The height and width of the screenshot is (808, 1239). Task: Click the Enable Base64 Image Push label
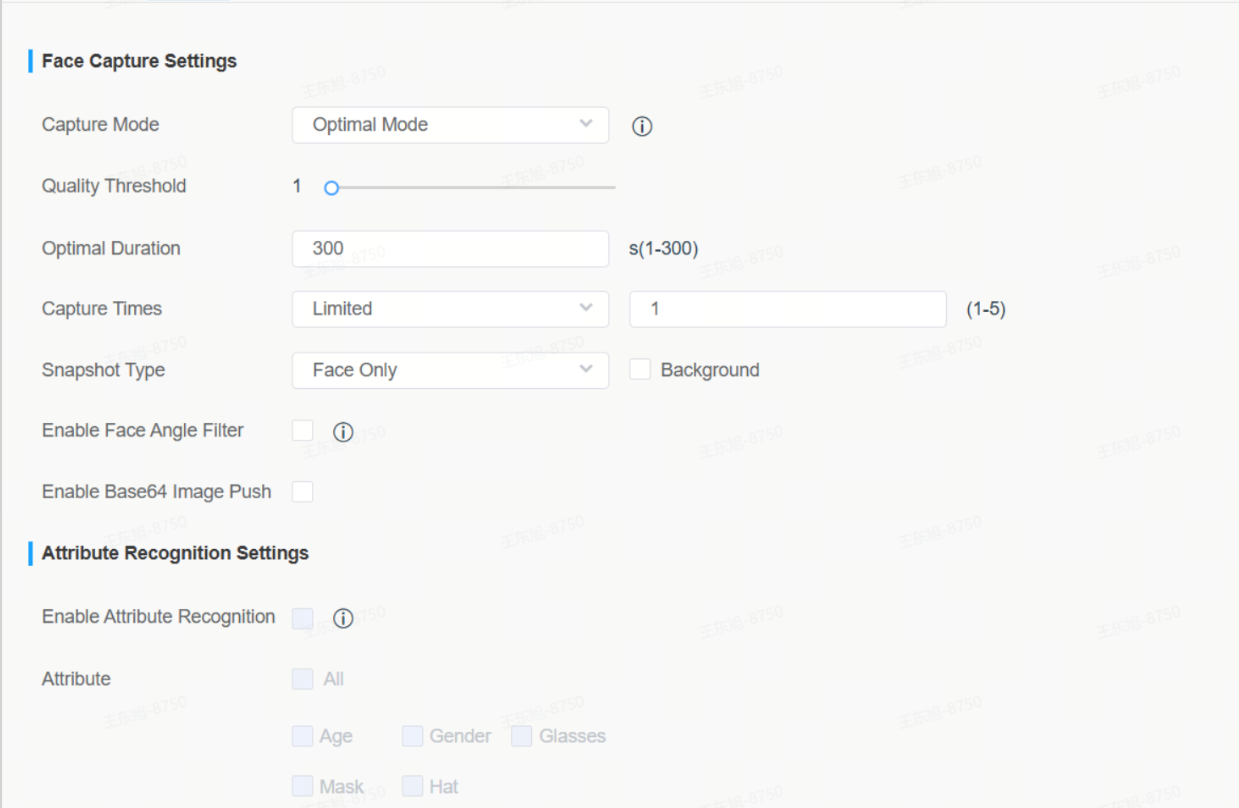157,492
